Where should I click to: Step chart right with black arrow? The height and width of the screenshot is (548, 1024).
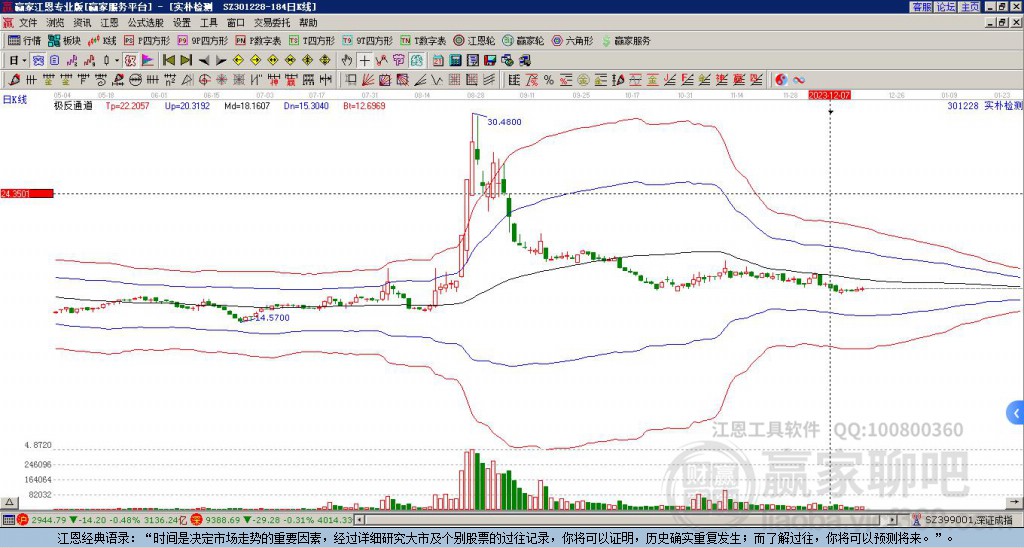(221, 61)
